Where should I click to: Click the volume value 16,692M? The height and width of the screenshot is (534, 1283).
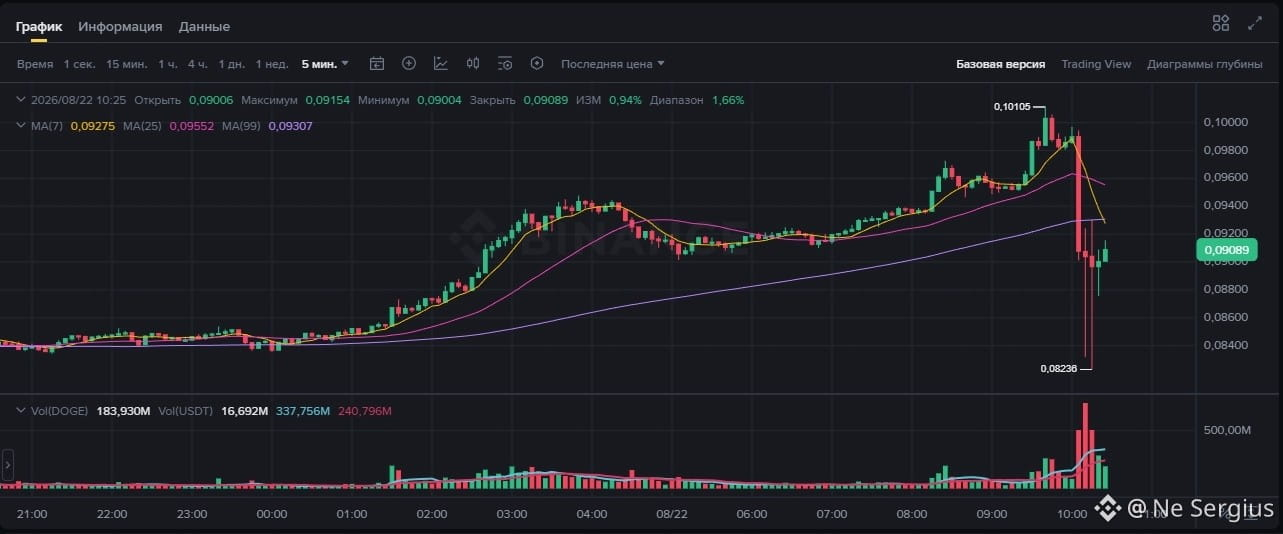coord(243,411)
